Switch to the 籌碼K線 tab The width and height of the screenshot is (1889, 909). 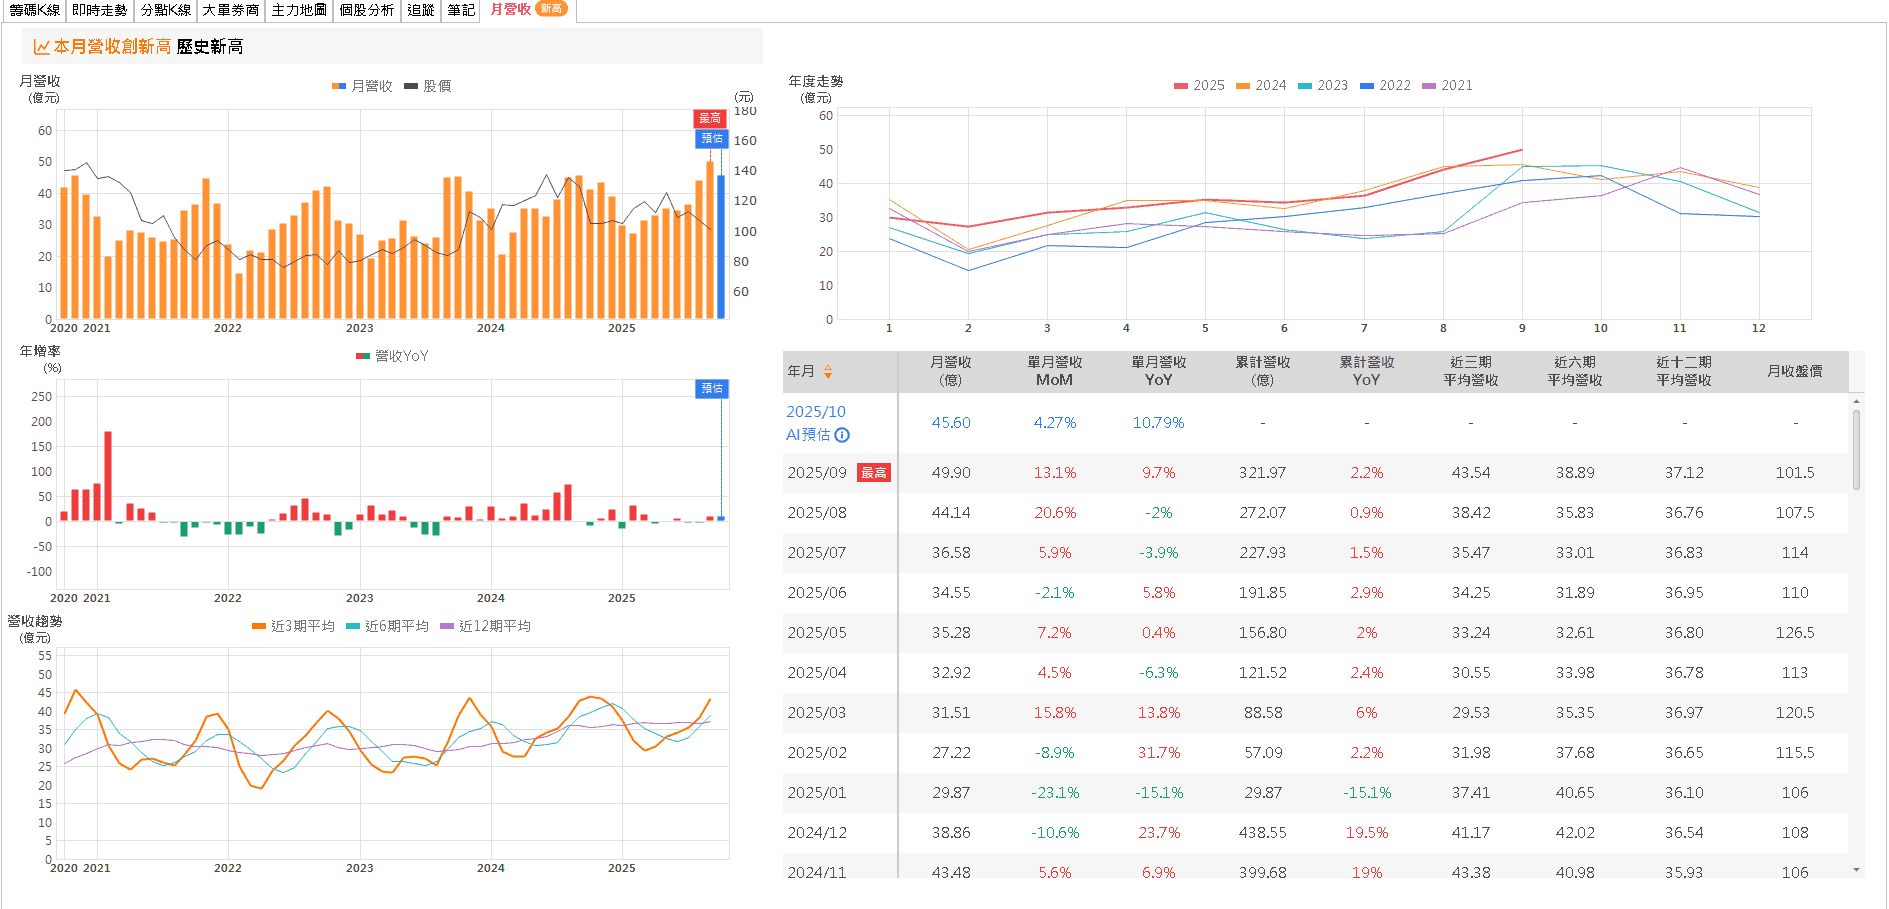(34, 10)
